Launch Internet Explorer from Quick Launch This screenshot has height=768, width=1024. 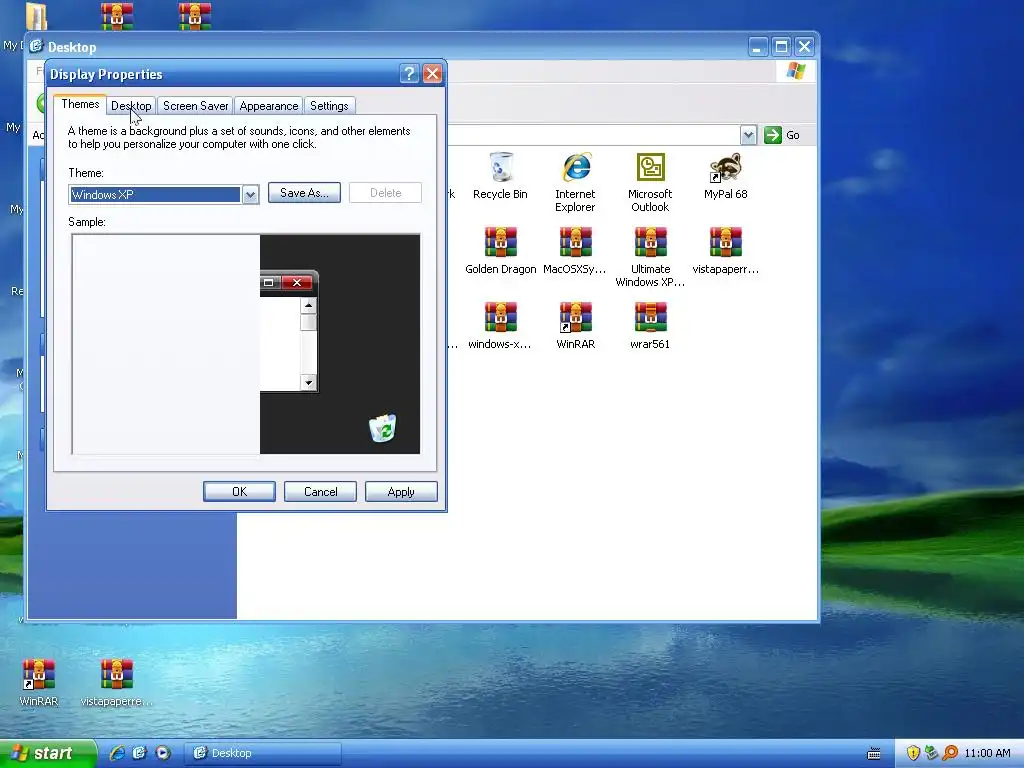point(118,753)
